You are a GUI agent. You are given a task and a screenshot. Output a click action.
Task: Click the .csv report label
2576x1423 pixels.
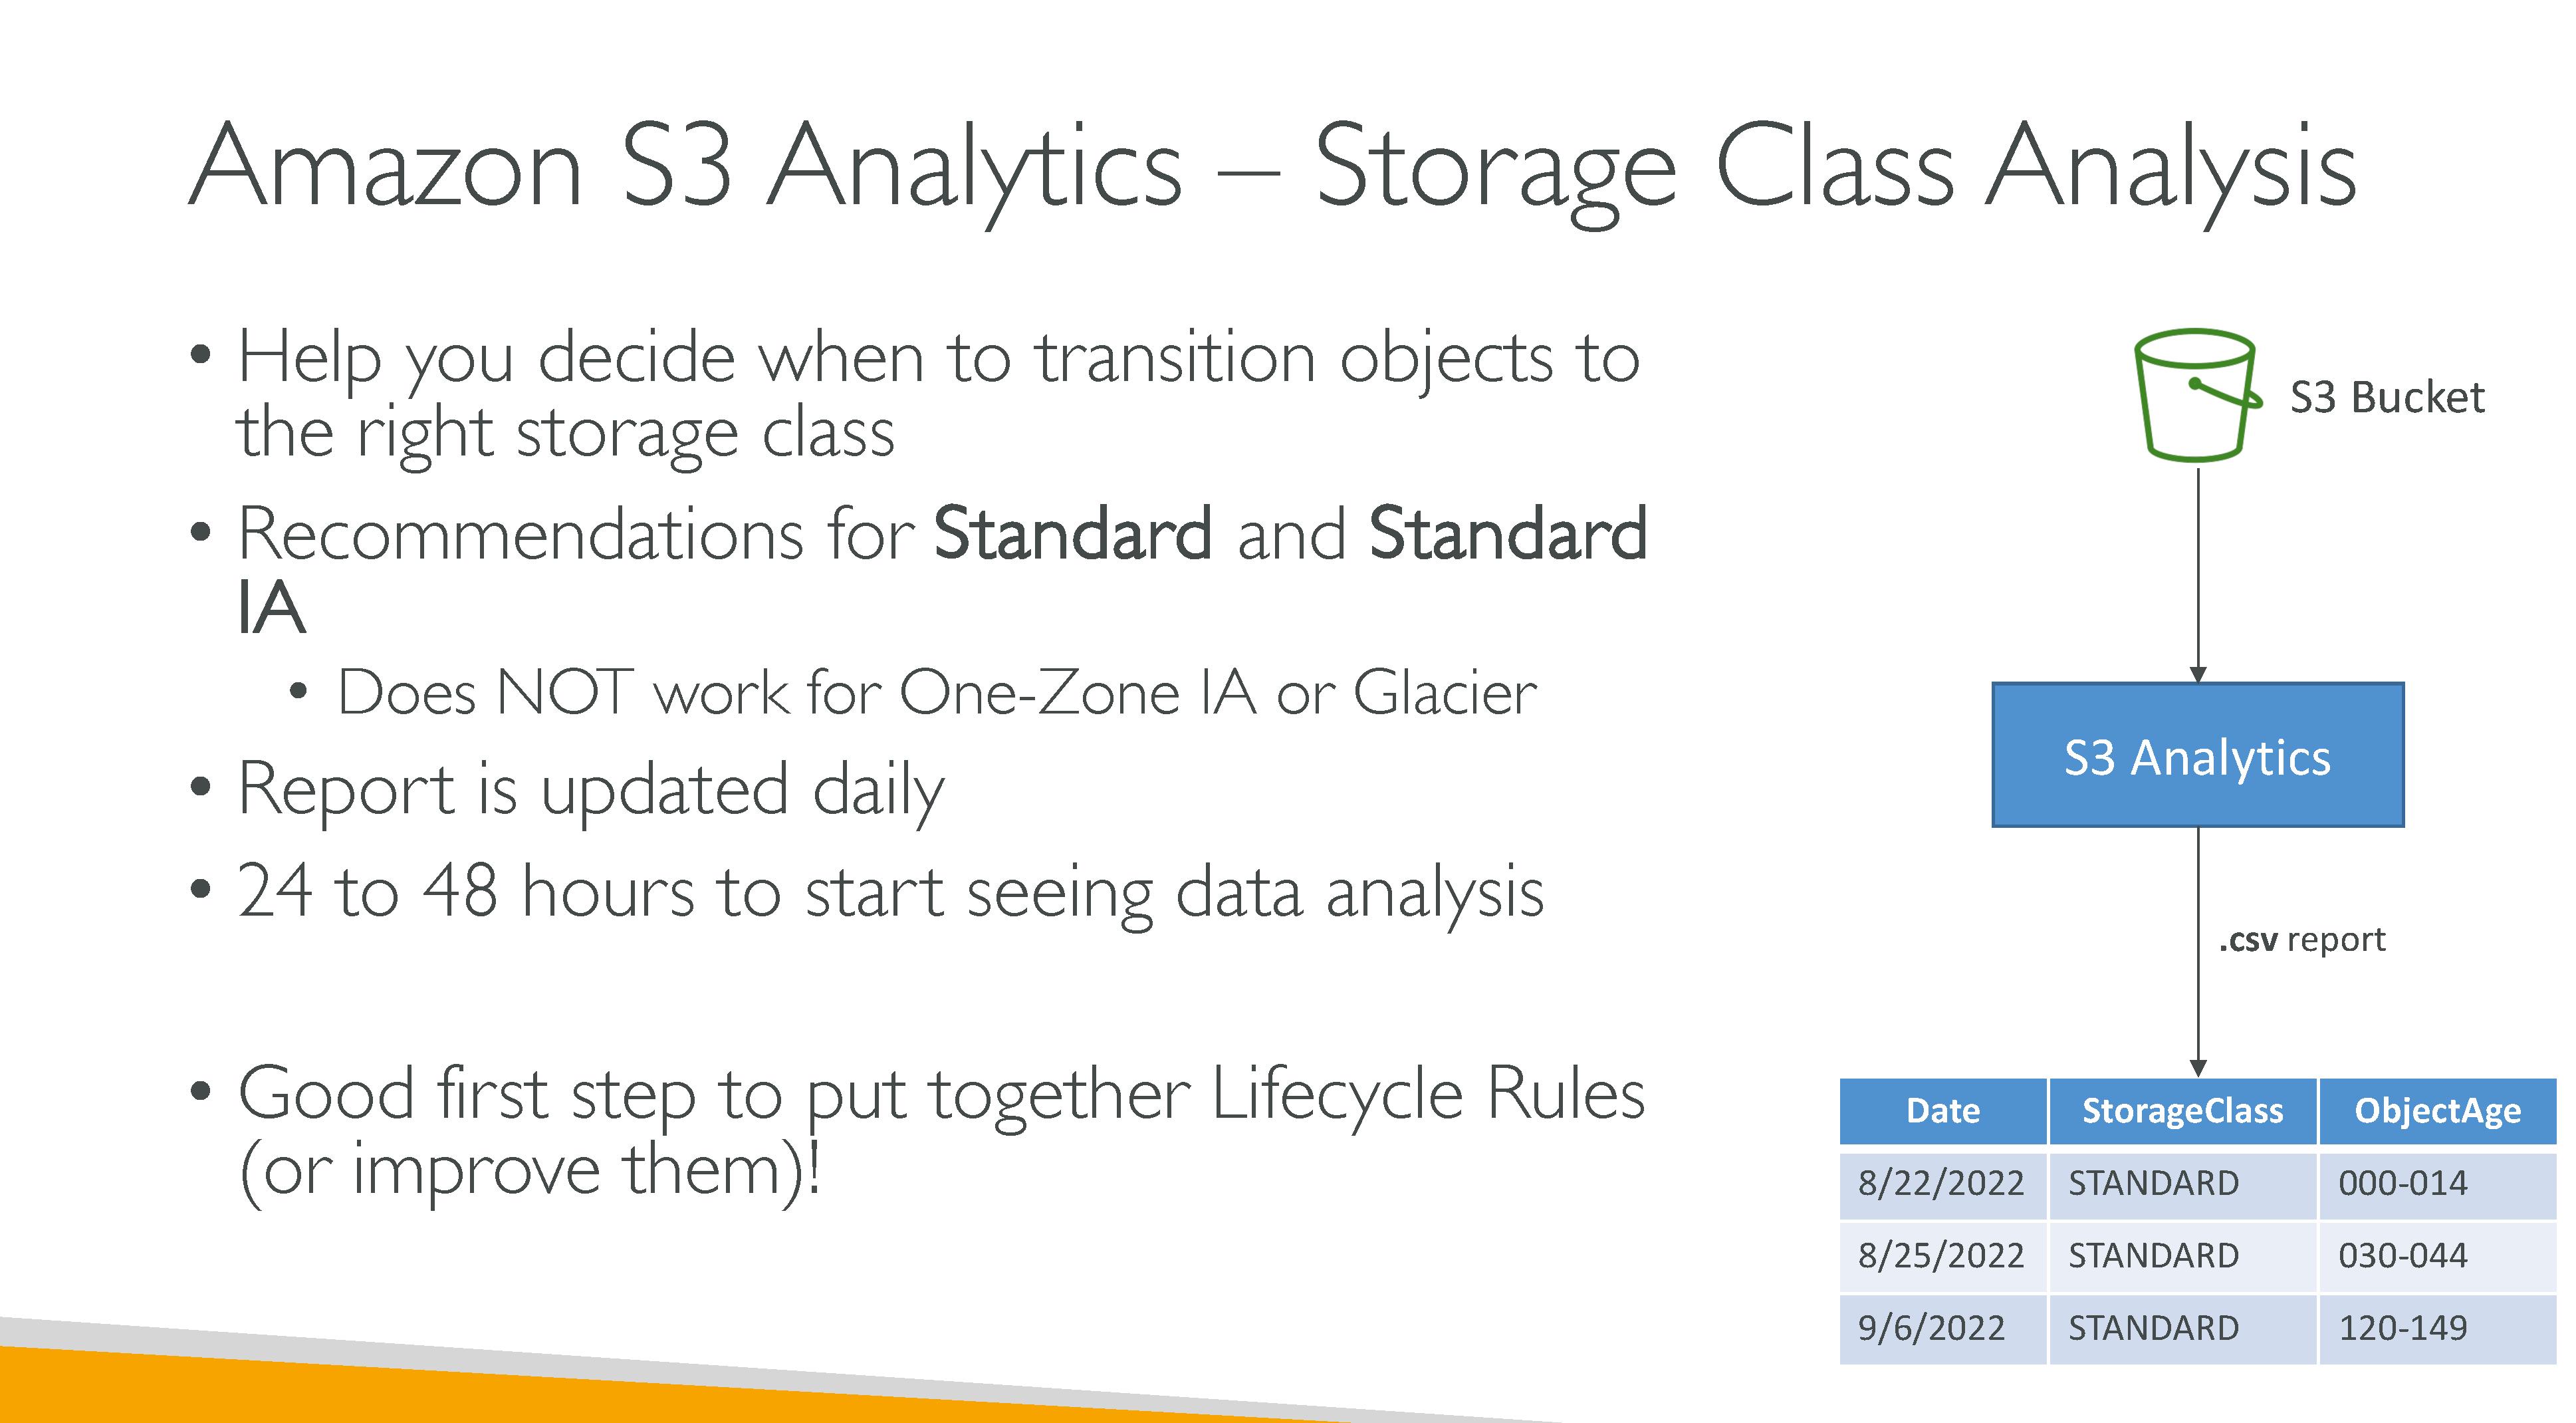click(2301, 940)
